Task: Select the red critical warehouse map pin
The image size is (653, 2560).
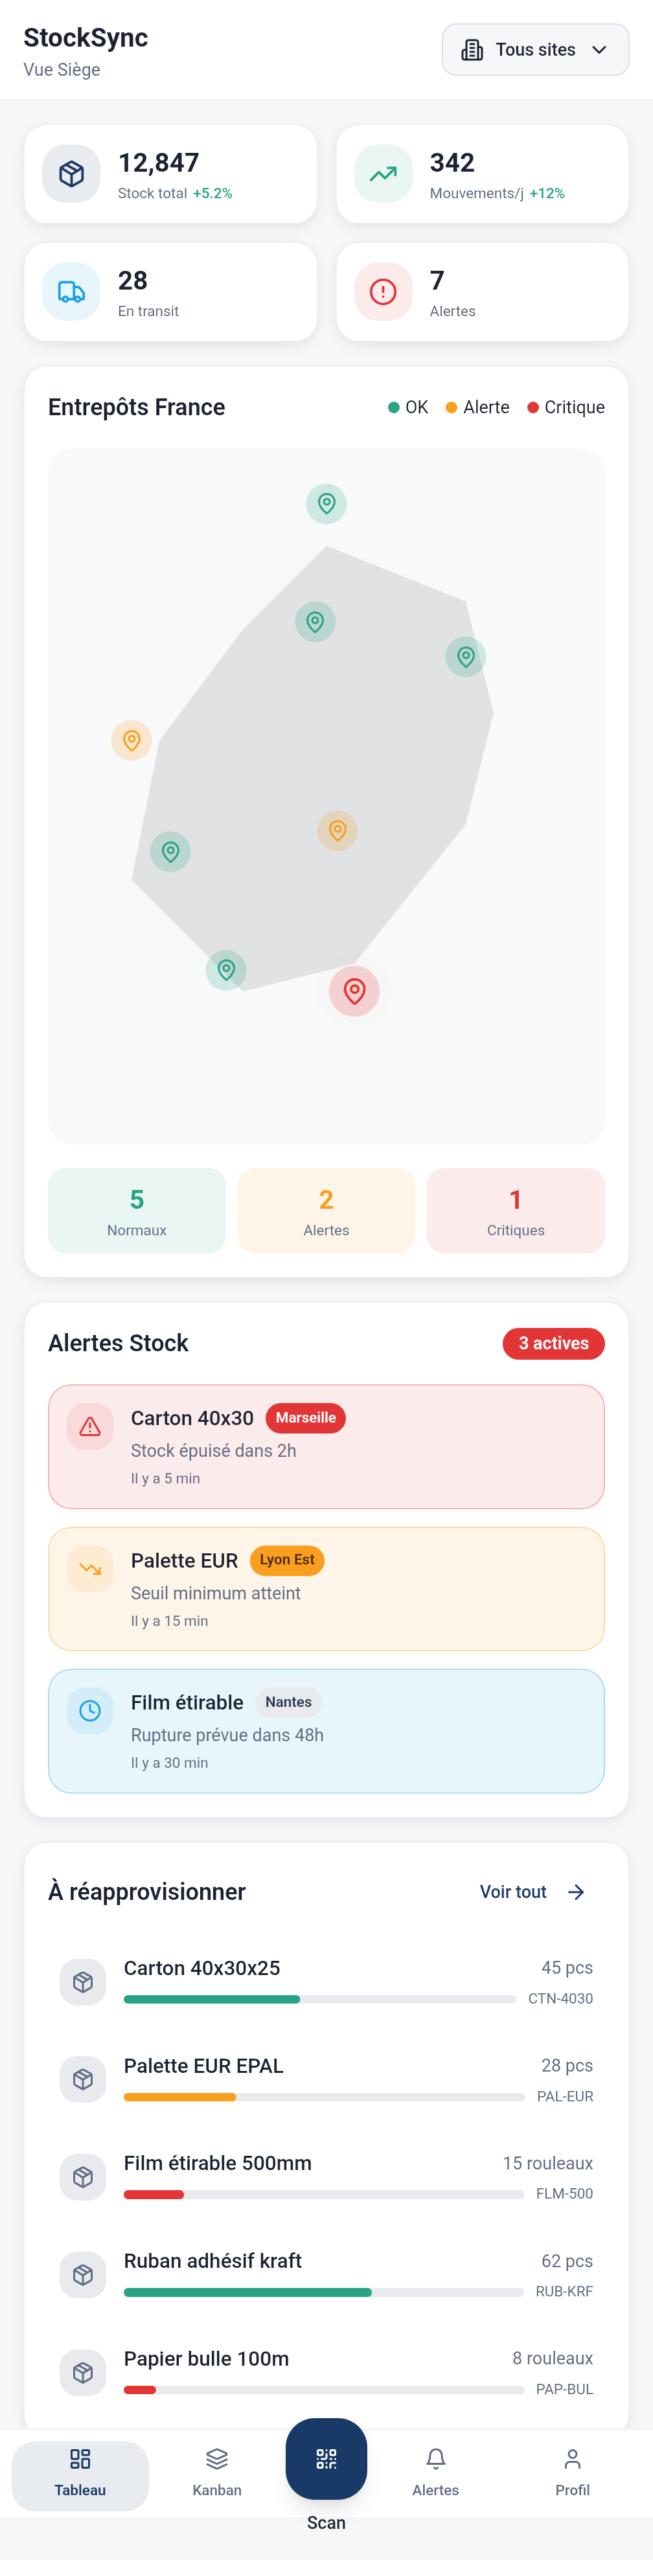Action: pyautogui.click(x=354, y=991)
